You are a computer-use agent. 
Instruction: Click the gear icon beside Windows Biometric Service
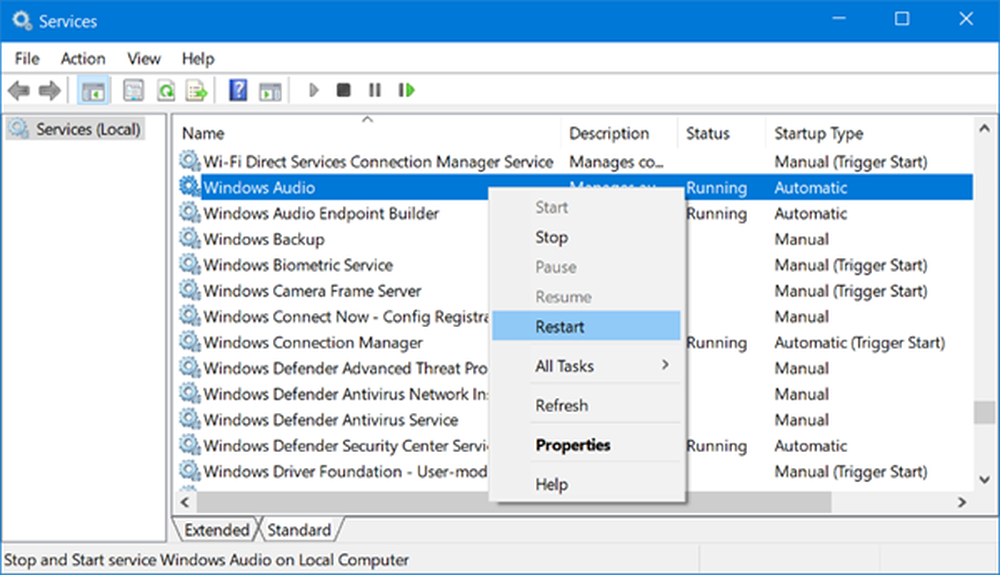click(x=189, y=264)
